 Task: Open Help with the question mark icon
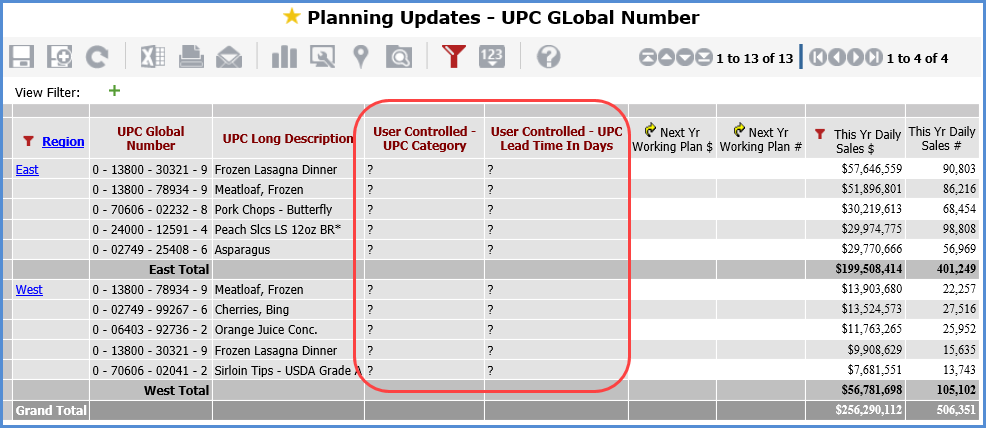coord(548,57)
